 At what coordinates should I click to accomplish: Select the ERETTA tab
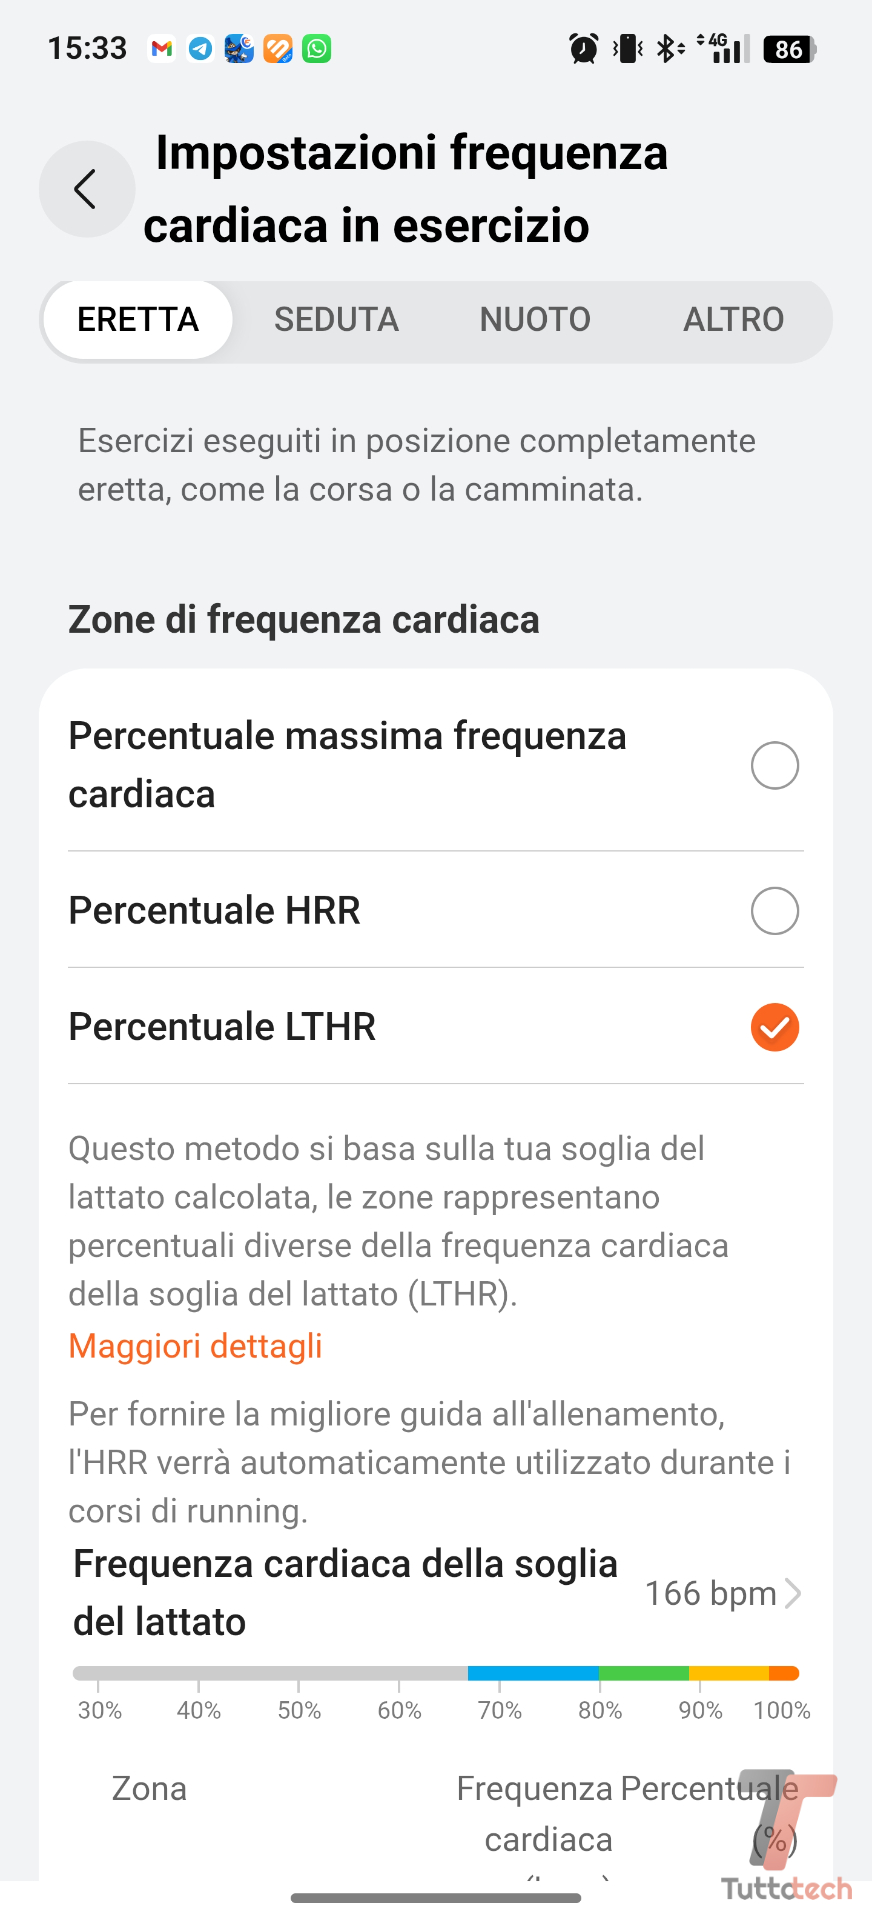(138, 320)
